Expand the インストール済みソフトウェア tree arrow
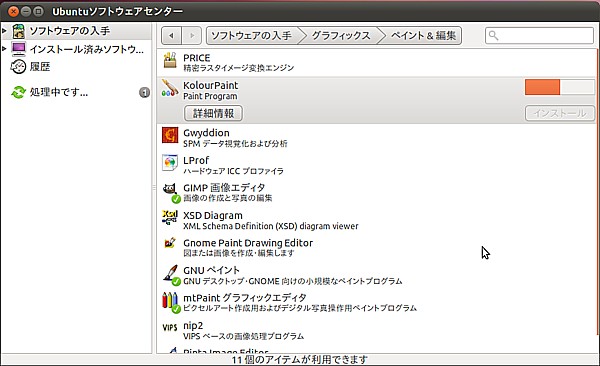This screenshot has width=600, height=366. pos(4,49)
